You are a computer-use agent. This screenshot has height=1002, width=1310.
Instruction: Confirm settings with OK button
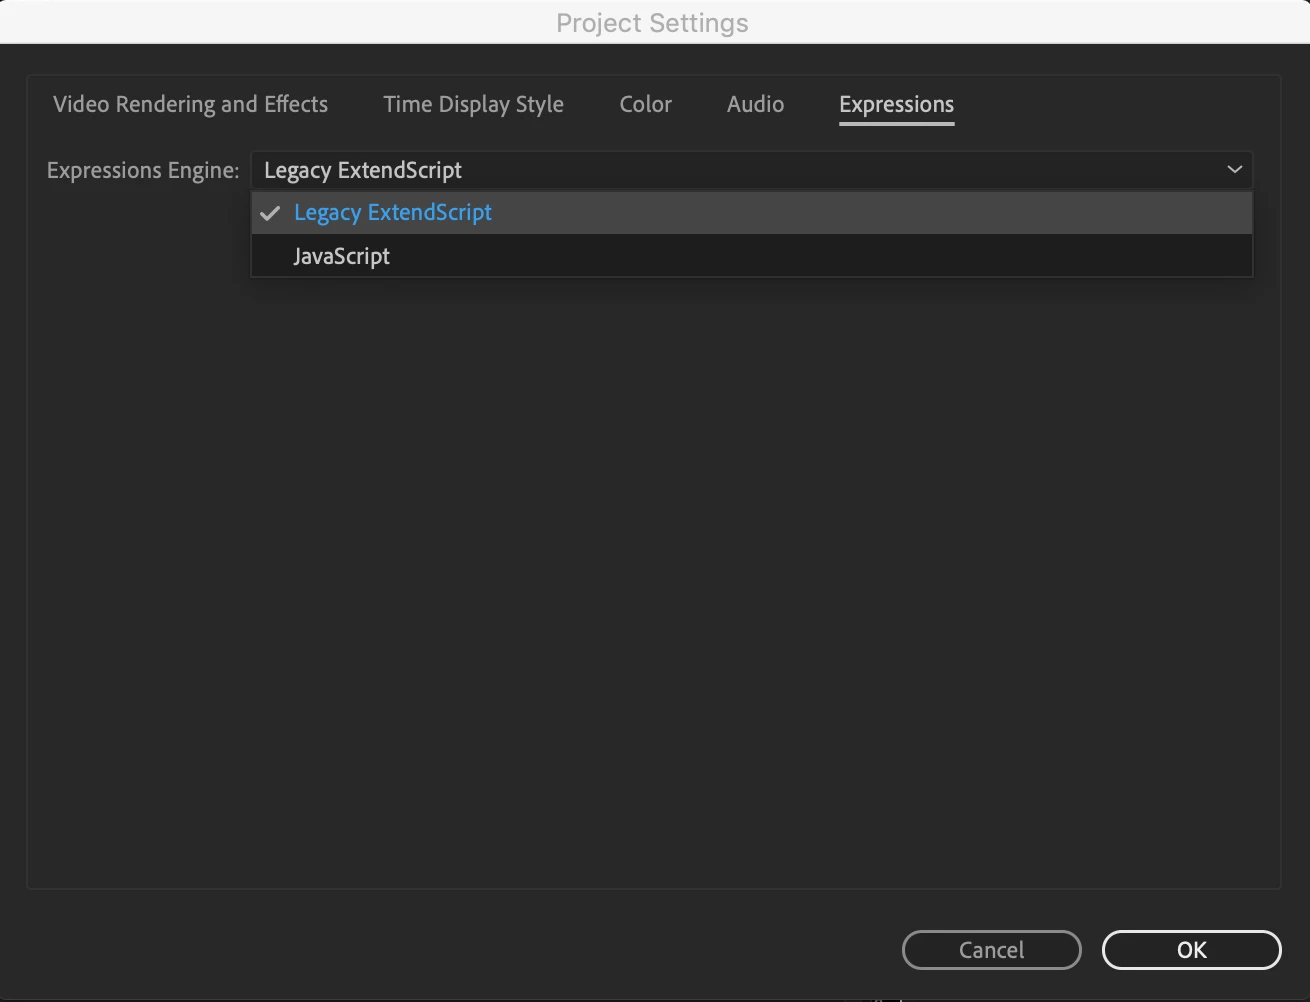(x=1191, y=950)
